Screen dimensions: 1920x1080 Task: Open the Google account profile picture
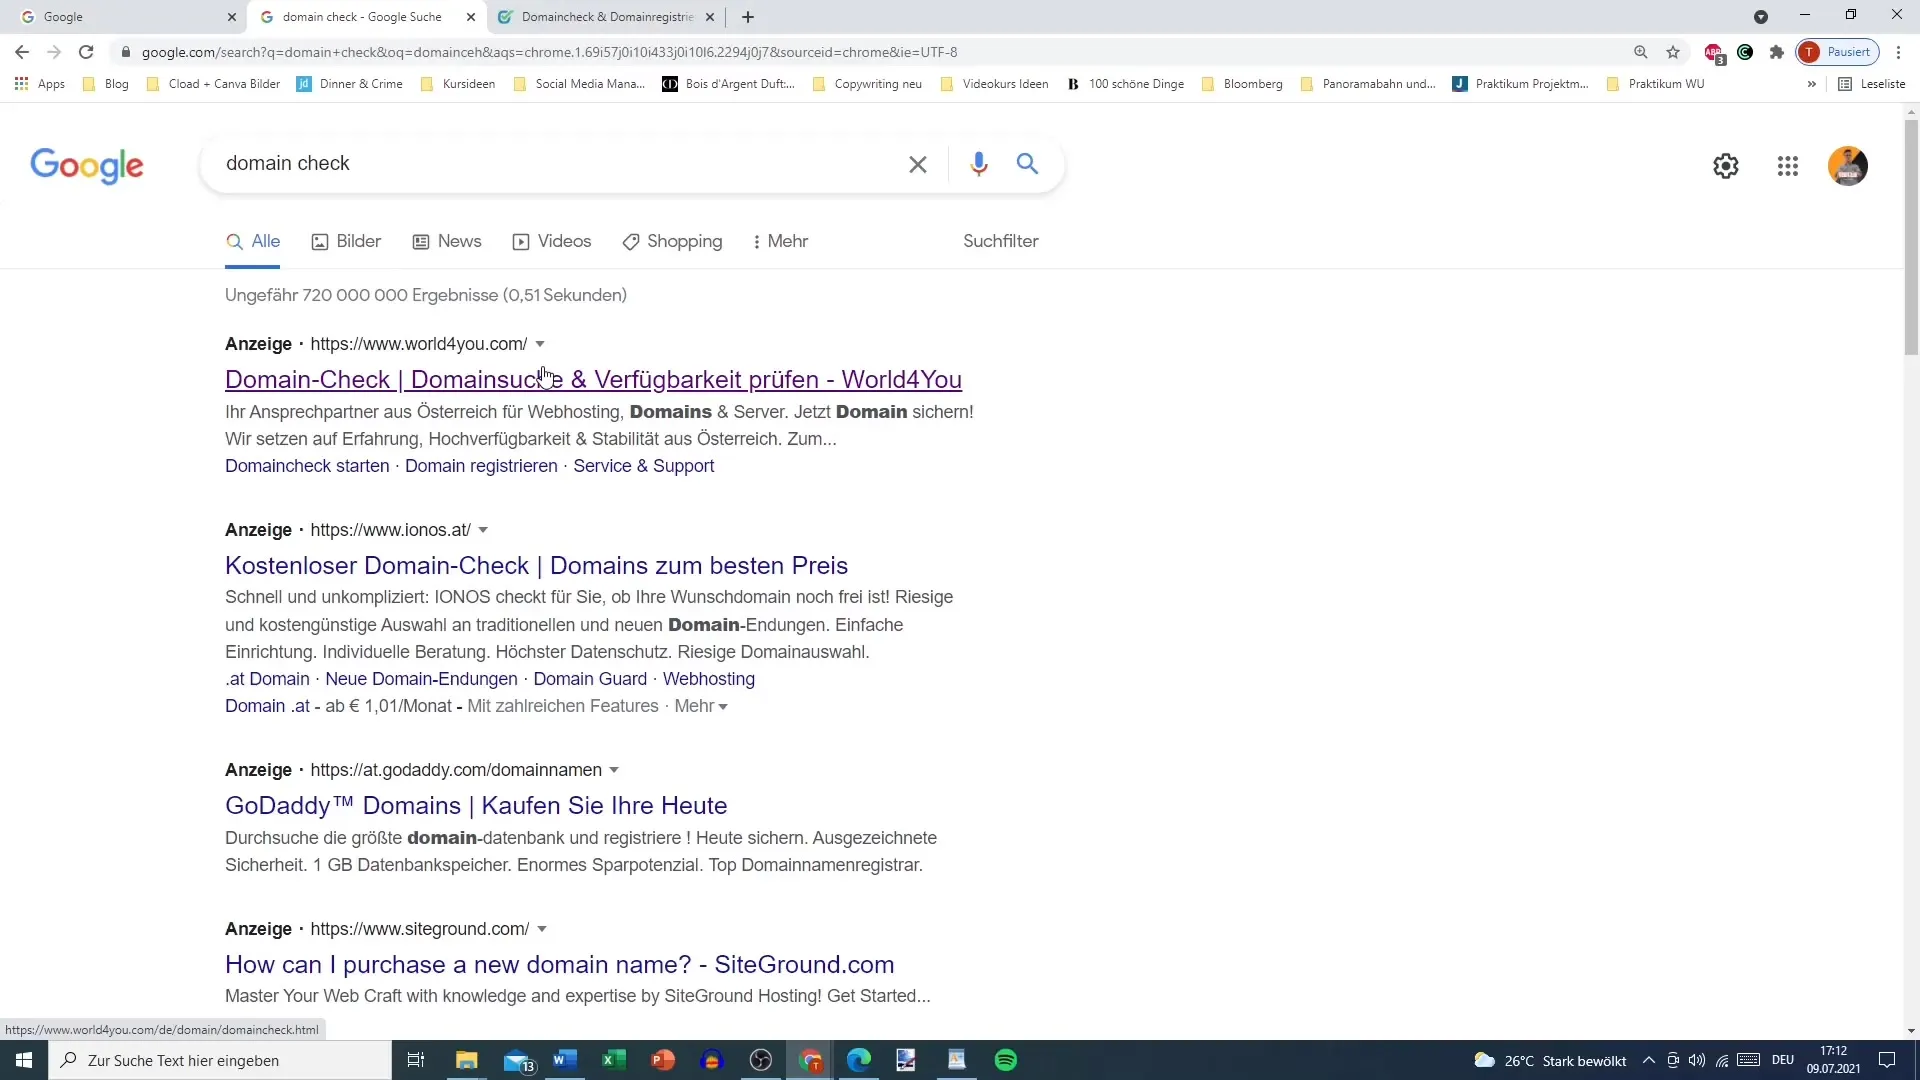pyautogui.click(x=1847, y=166)
